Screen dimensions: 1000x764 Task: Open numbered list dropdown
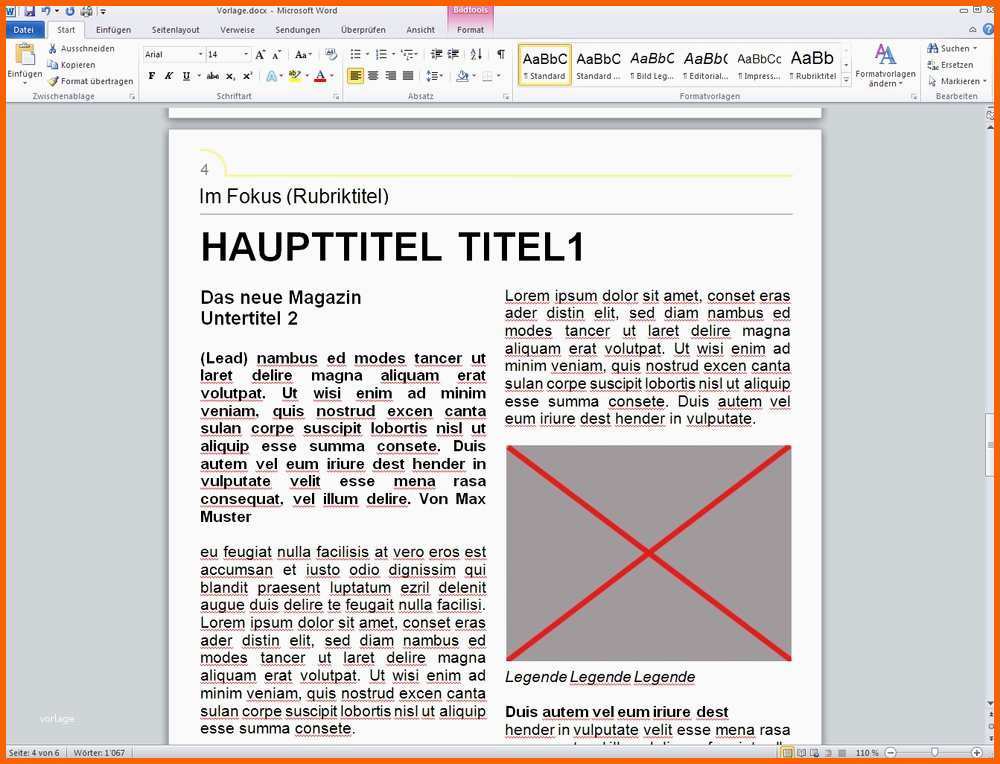pyautogui.click(x=393, y=54)
